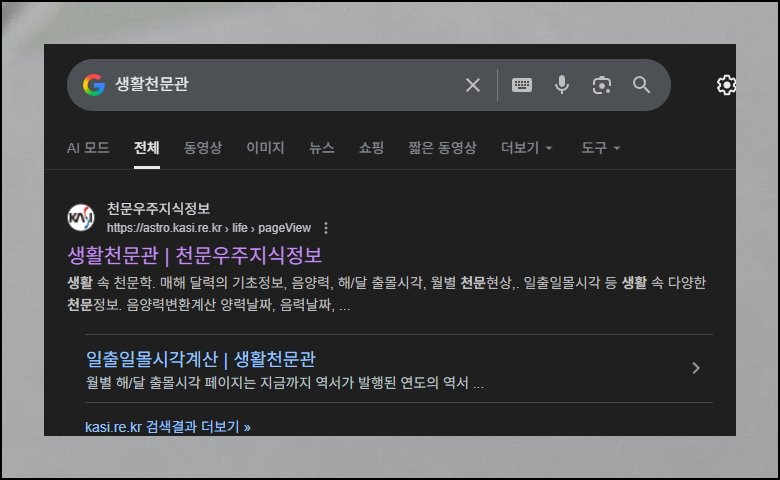Switch to 이미지 tab
Image resolution: width=780 pixels, height=480 pixels.
coord(265,148)
